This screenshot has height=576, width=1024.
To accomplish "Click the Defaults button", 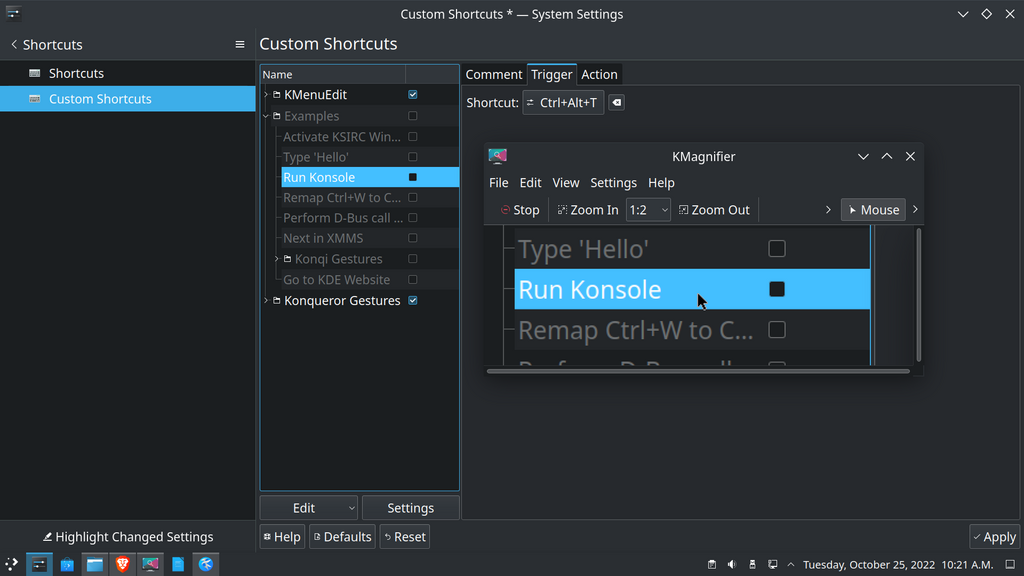I will click(x=342, y=537).
